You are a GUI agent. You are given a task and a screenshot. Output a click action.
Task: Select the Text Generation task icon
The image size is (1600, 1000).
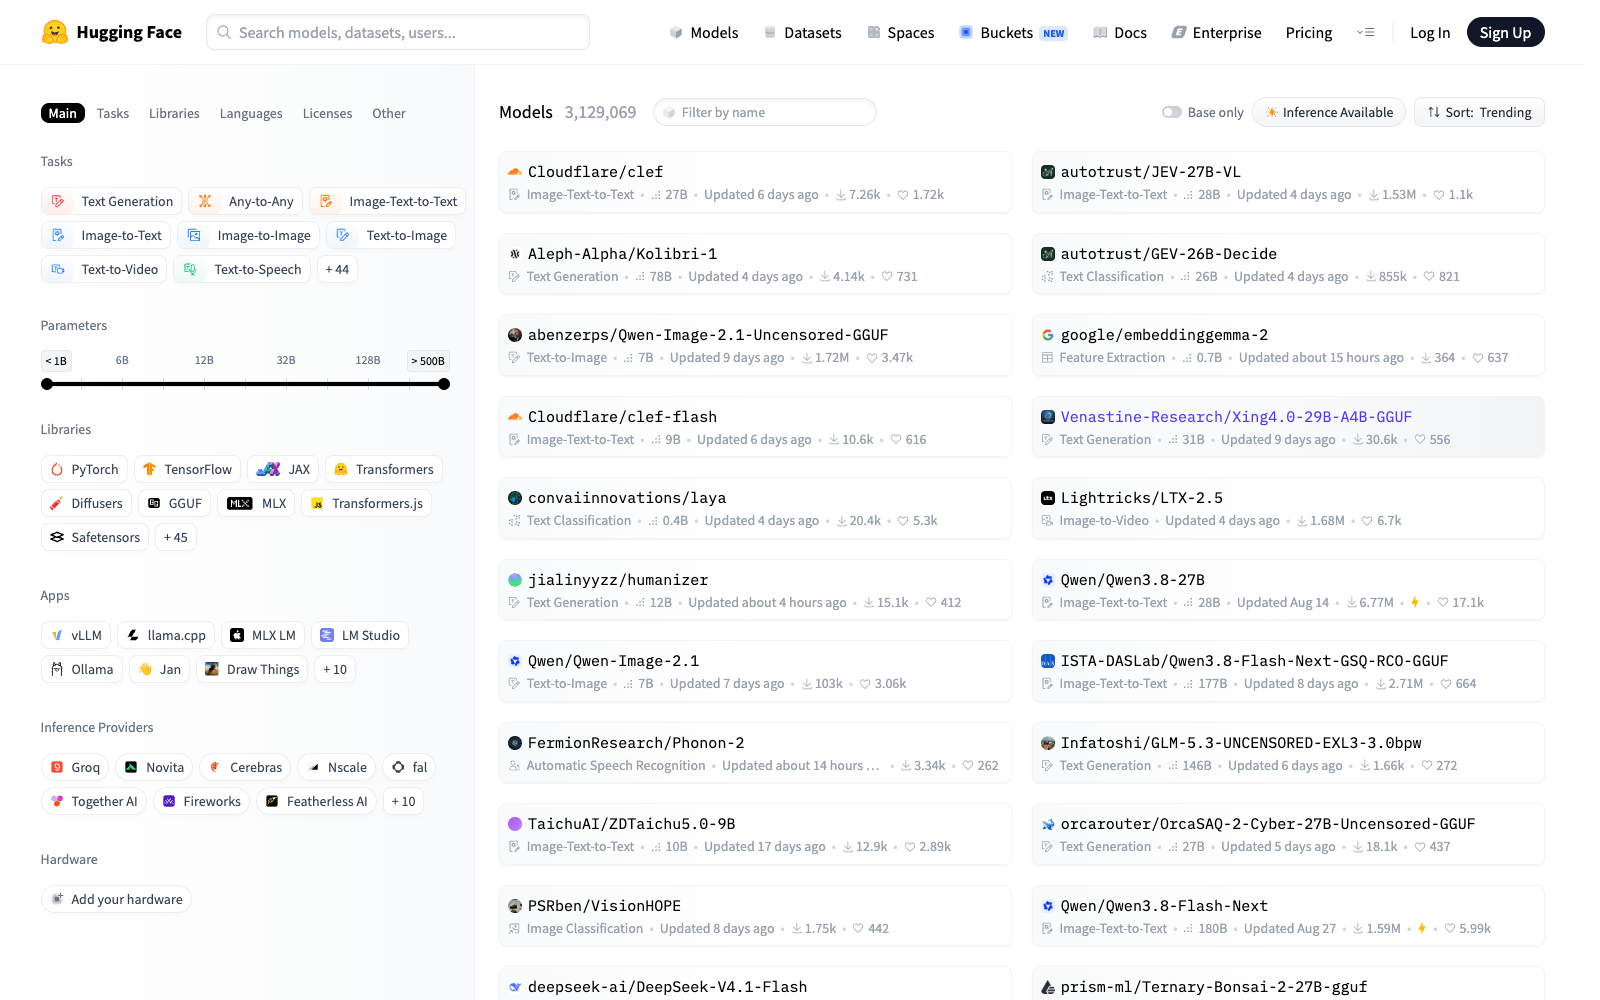pos(58,201)
